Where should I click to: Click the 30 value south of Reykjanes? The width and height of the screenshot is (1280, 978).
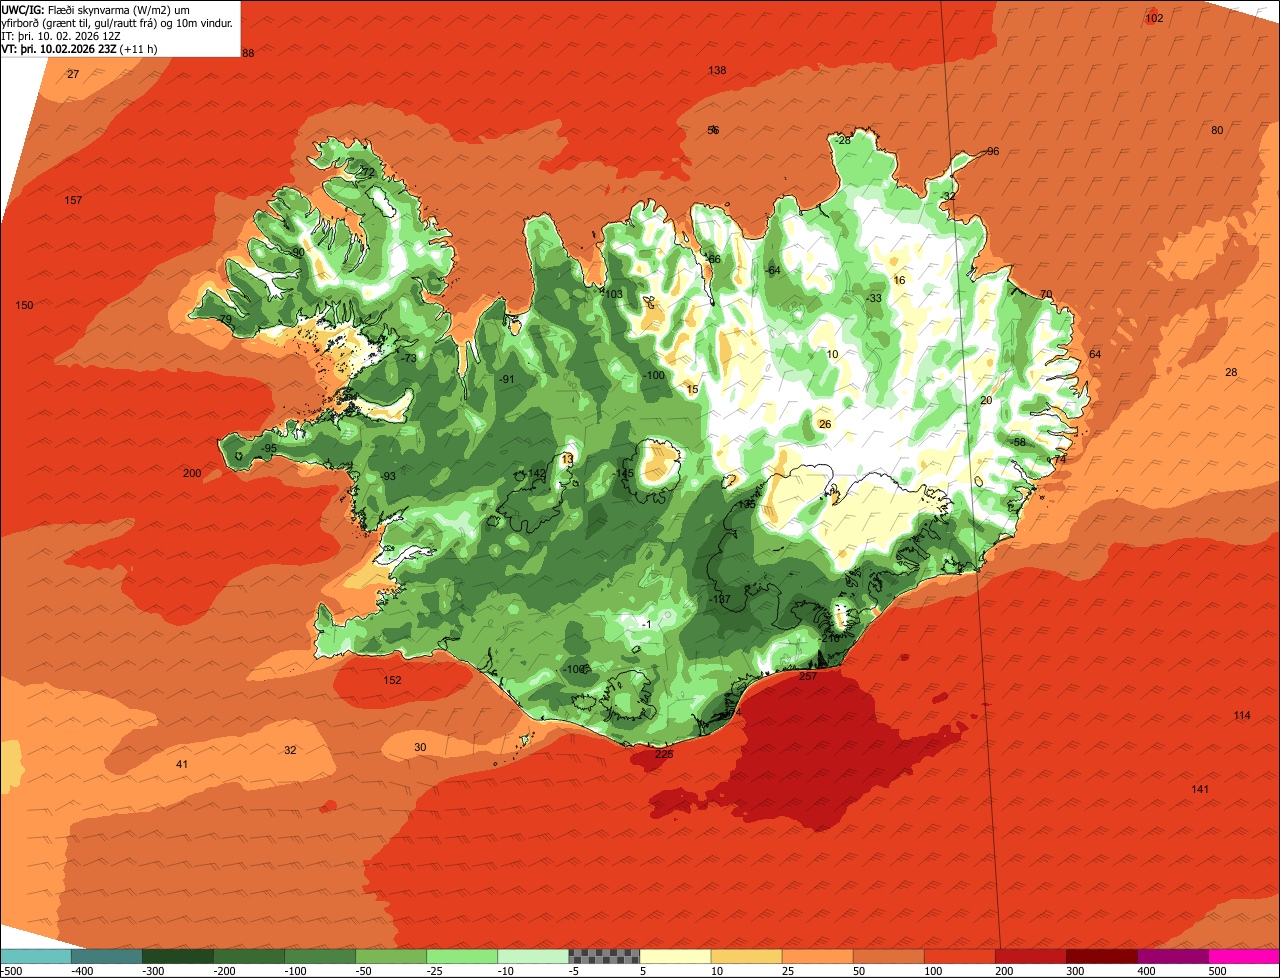pyautogui.click(x=420, y=747)
